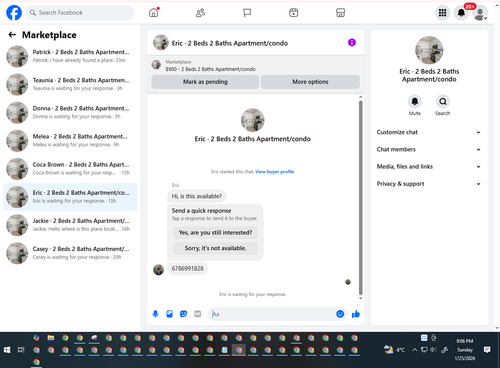Choose a GIF icon
Screen dimensions: 500x368
tap(197, 314)
